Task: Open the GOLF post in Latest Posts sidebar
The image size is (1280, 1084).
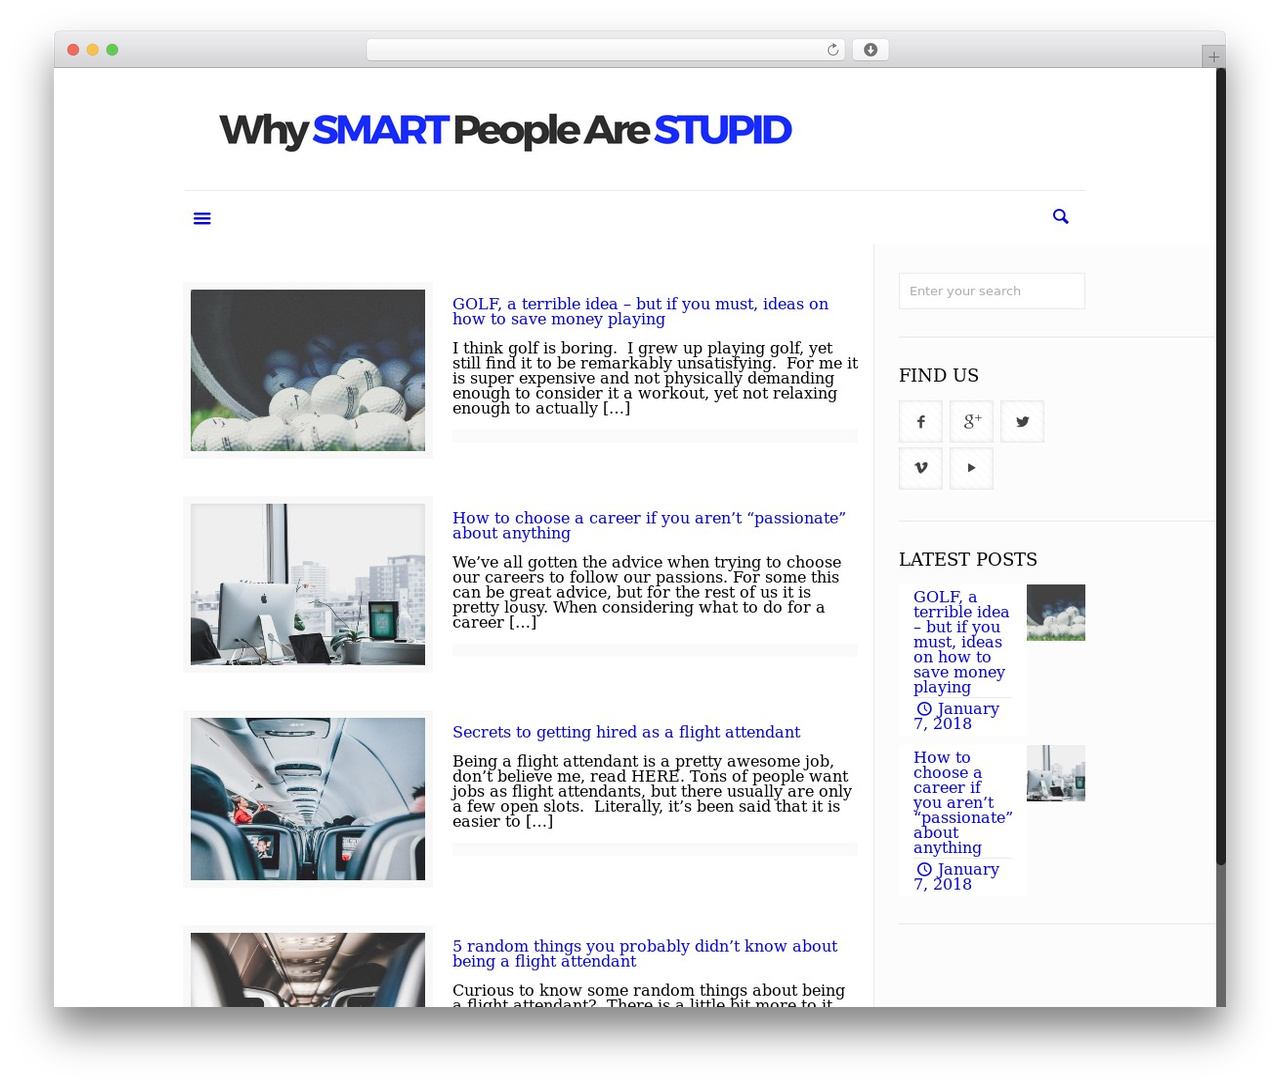Action: tap(961, 642)
